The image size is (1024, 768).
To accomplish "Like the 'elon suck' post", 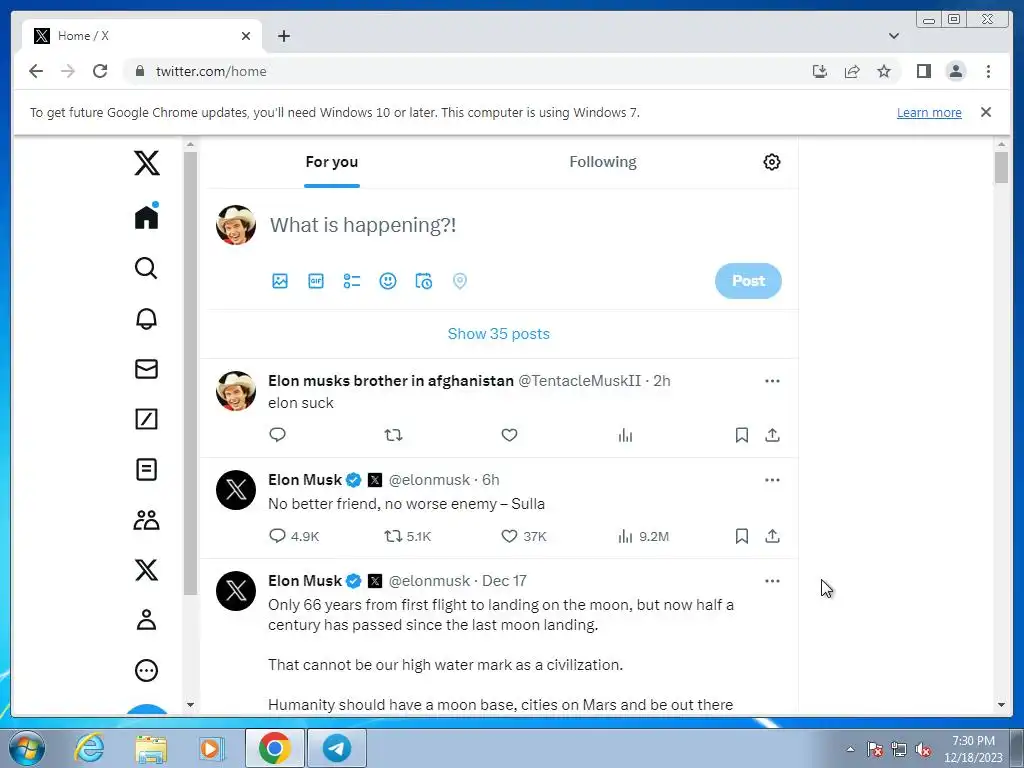I will pos(509,435).
